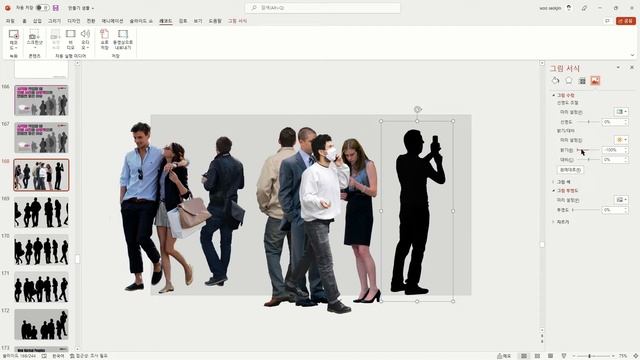Screen dimensions: 640x360
Task: Click the Notes button in status bar
Action: pos(504,356)
